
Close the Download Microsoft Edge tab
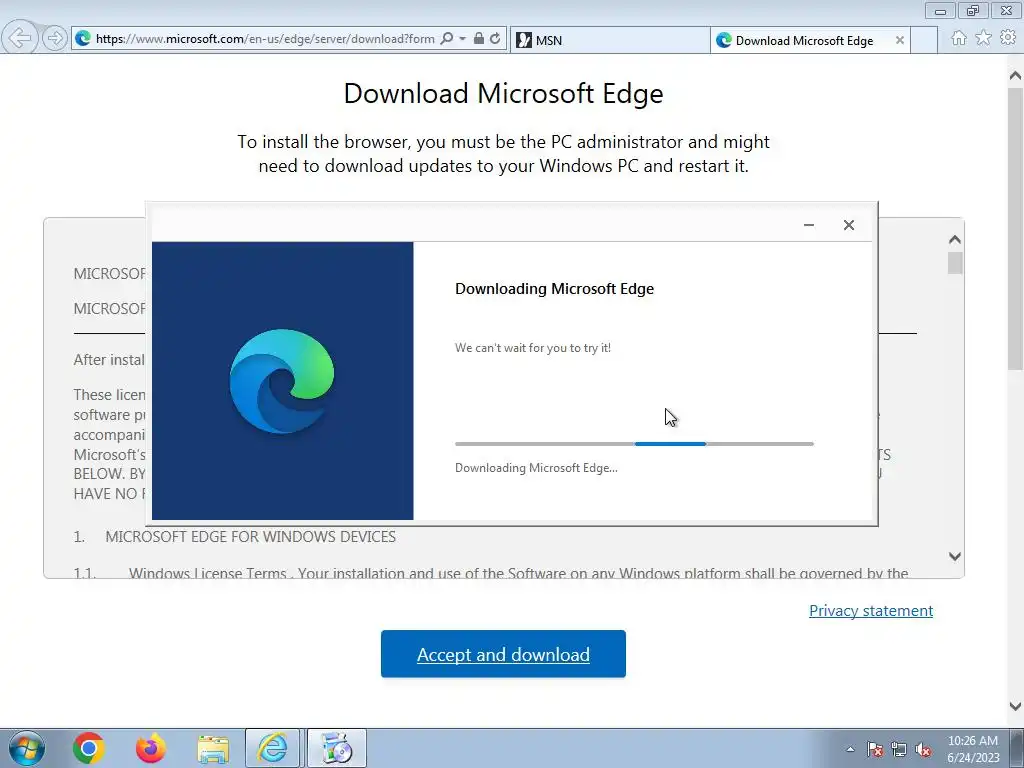[899, 40]
